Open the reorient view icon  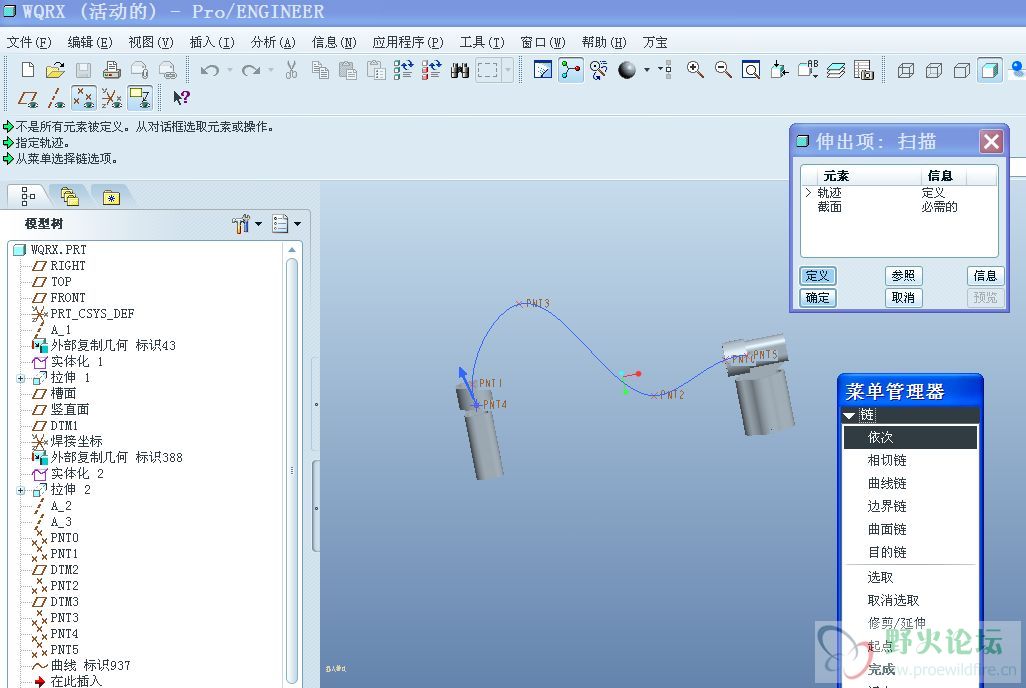[x=779, y=69]
